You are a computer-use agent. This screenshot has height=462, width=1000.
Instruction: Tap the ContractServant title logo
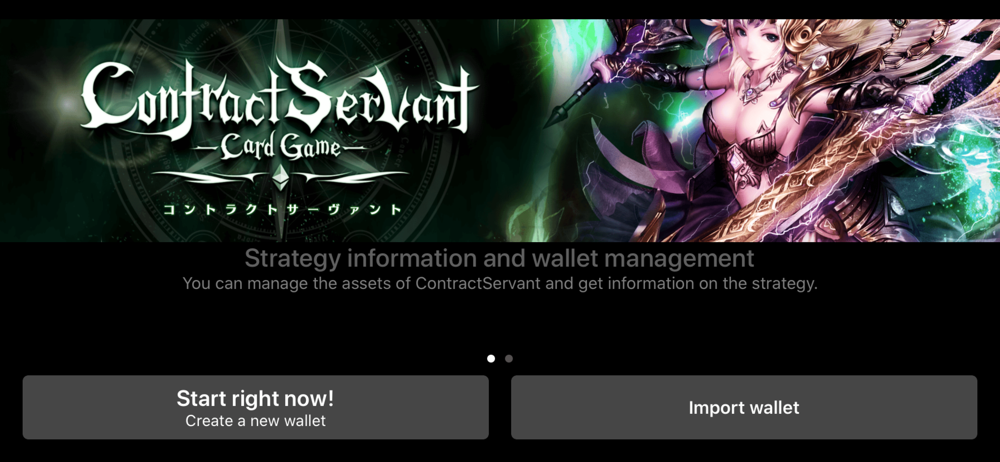click(279, 102)
